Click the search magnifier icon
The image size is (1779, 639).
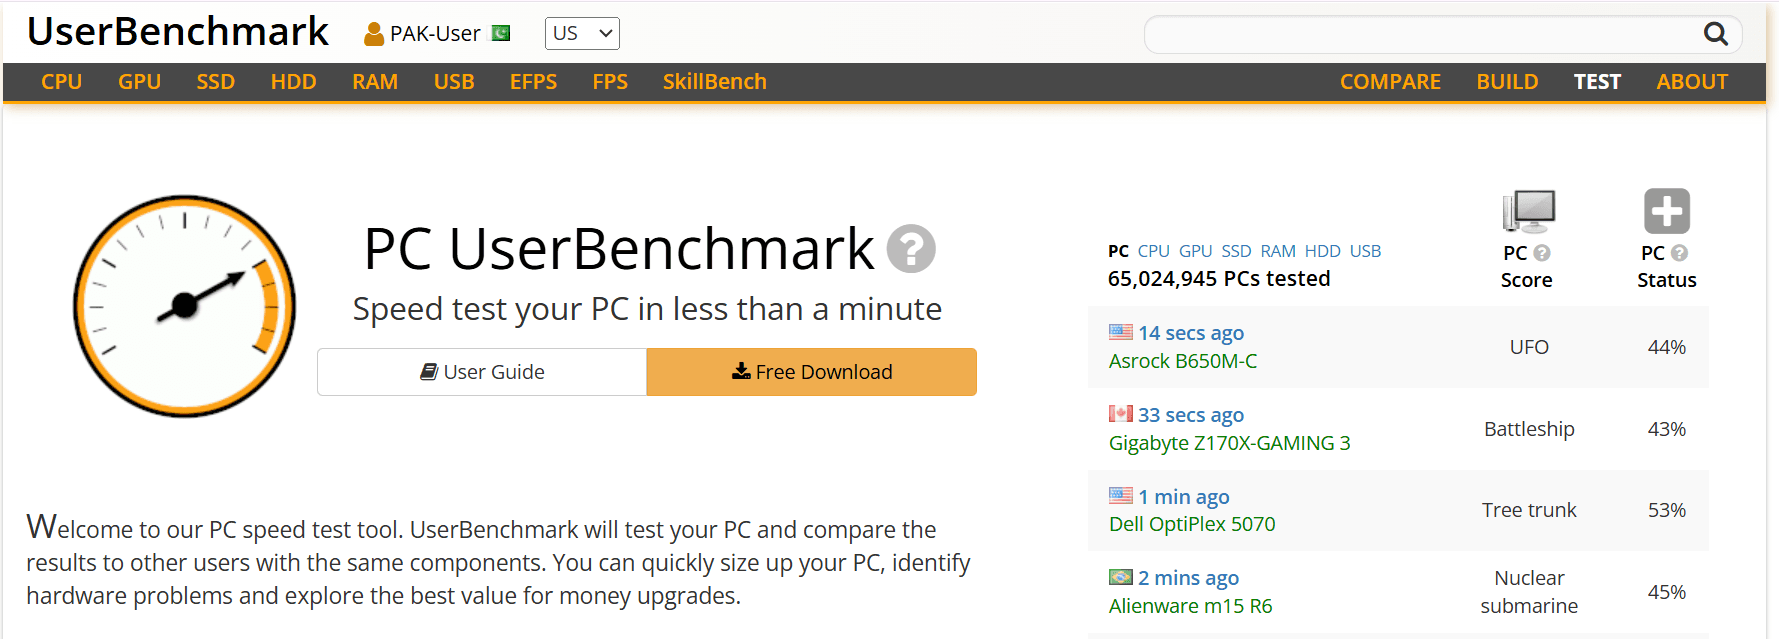click(1716, 34)
